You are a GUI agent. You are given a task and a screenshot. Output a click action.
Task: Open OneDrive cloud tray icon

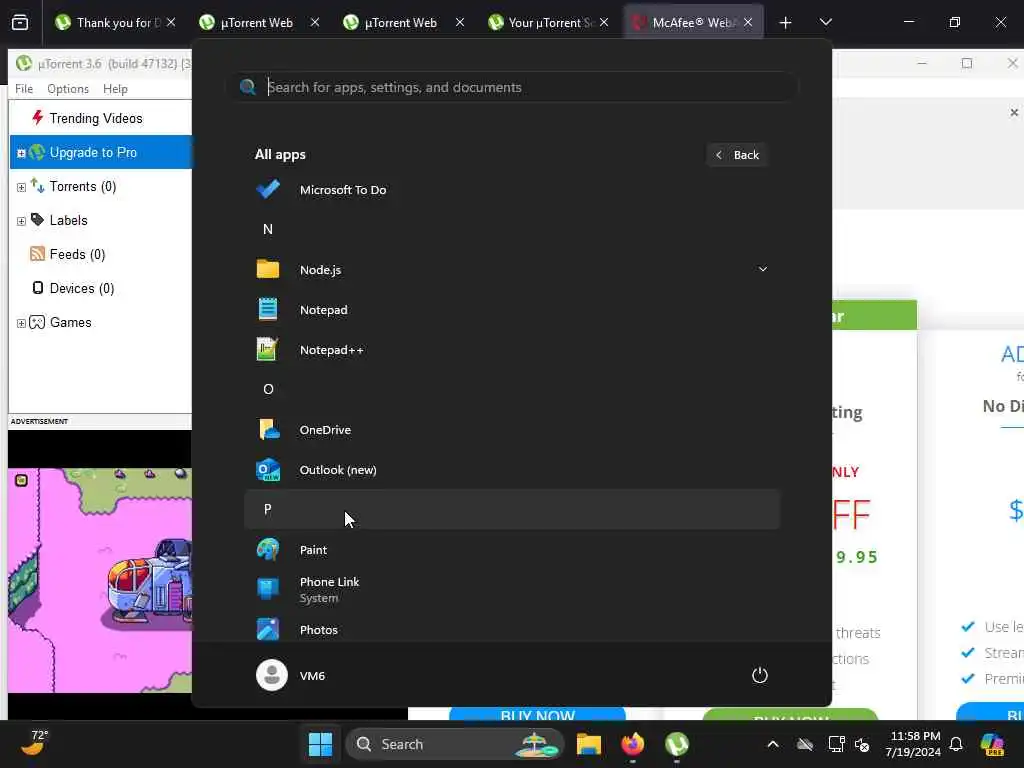[x=805, y=744]
